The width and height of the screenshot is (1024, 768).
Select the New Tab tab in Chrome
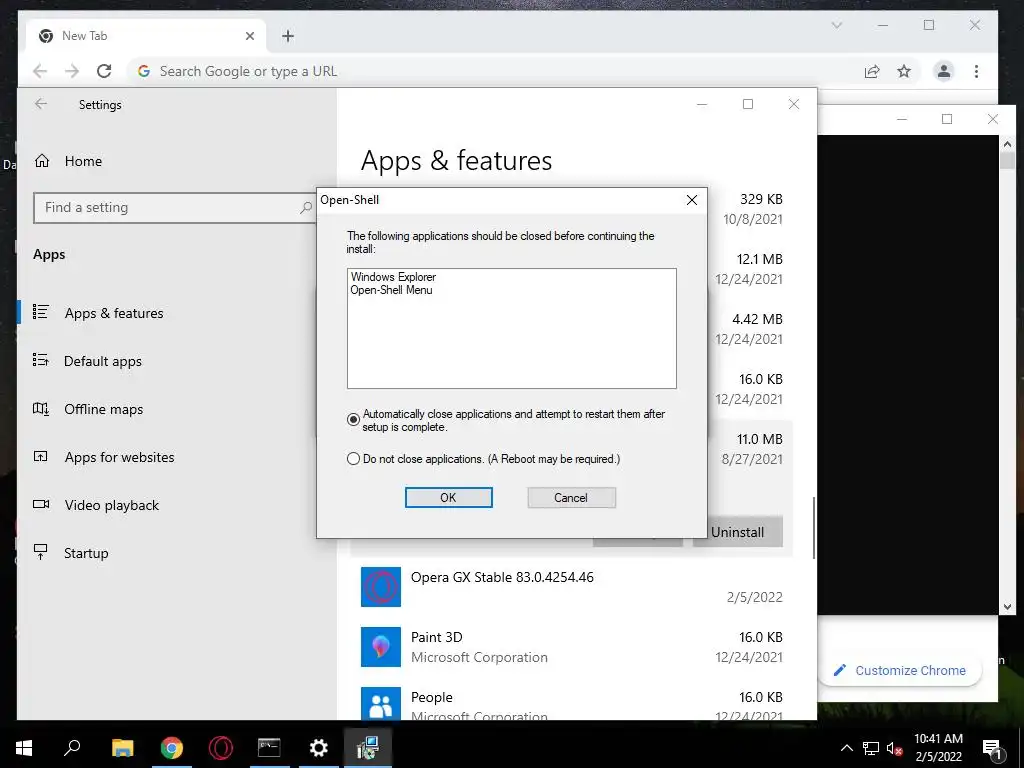coord(146,36)
